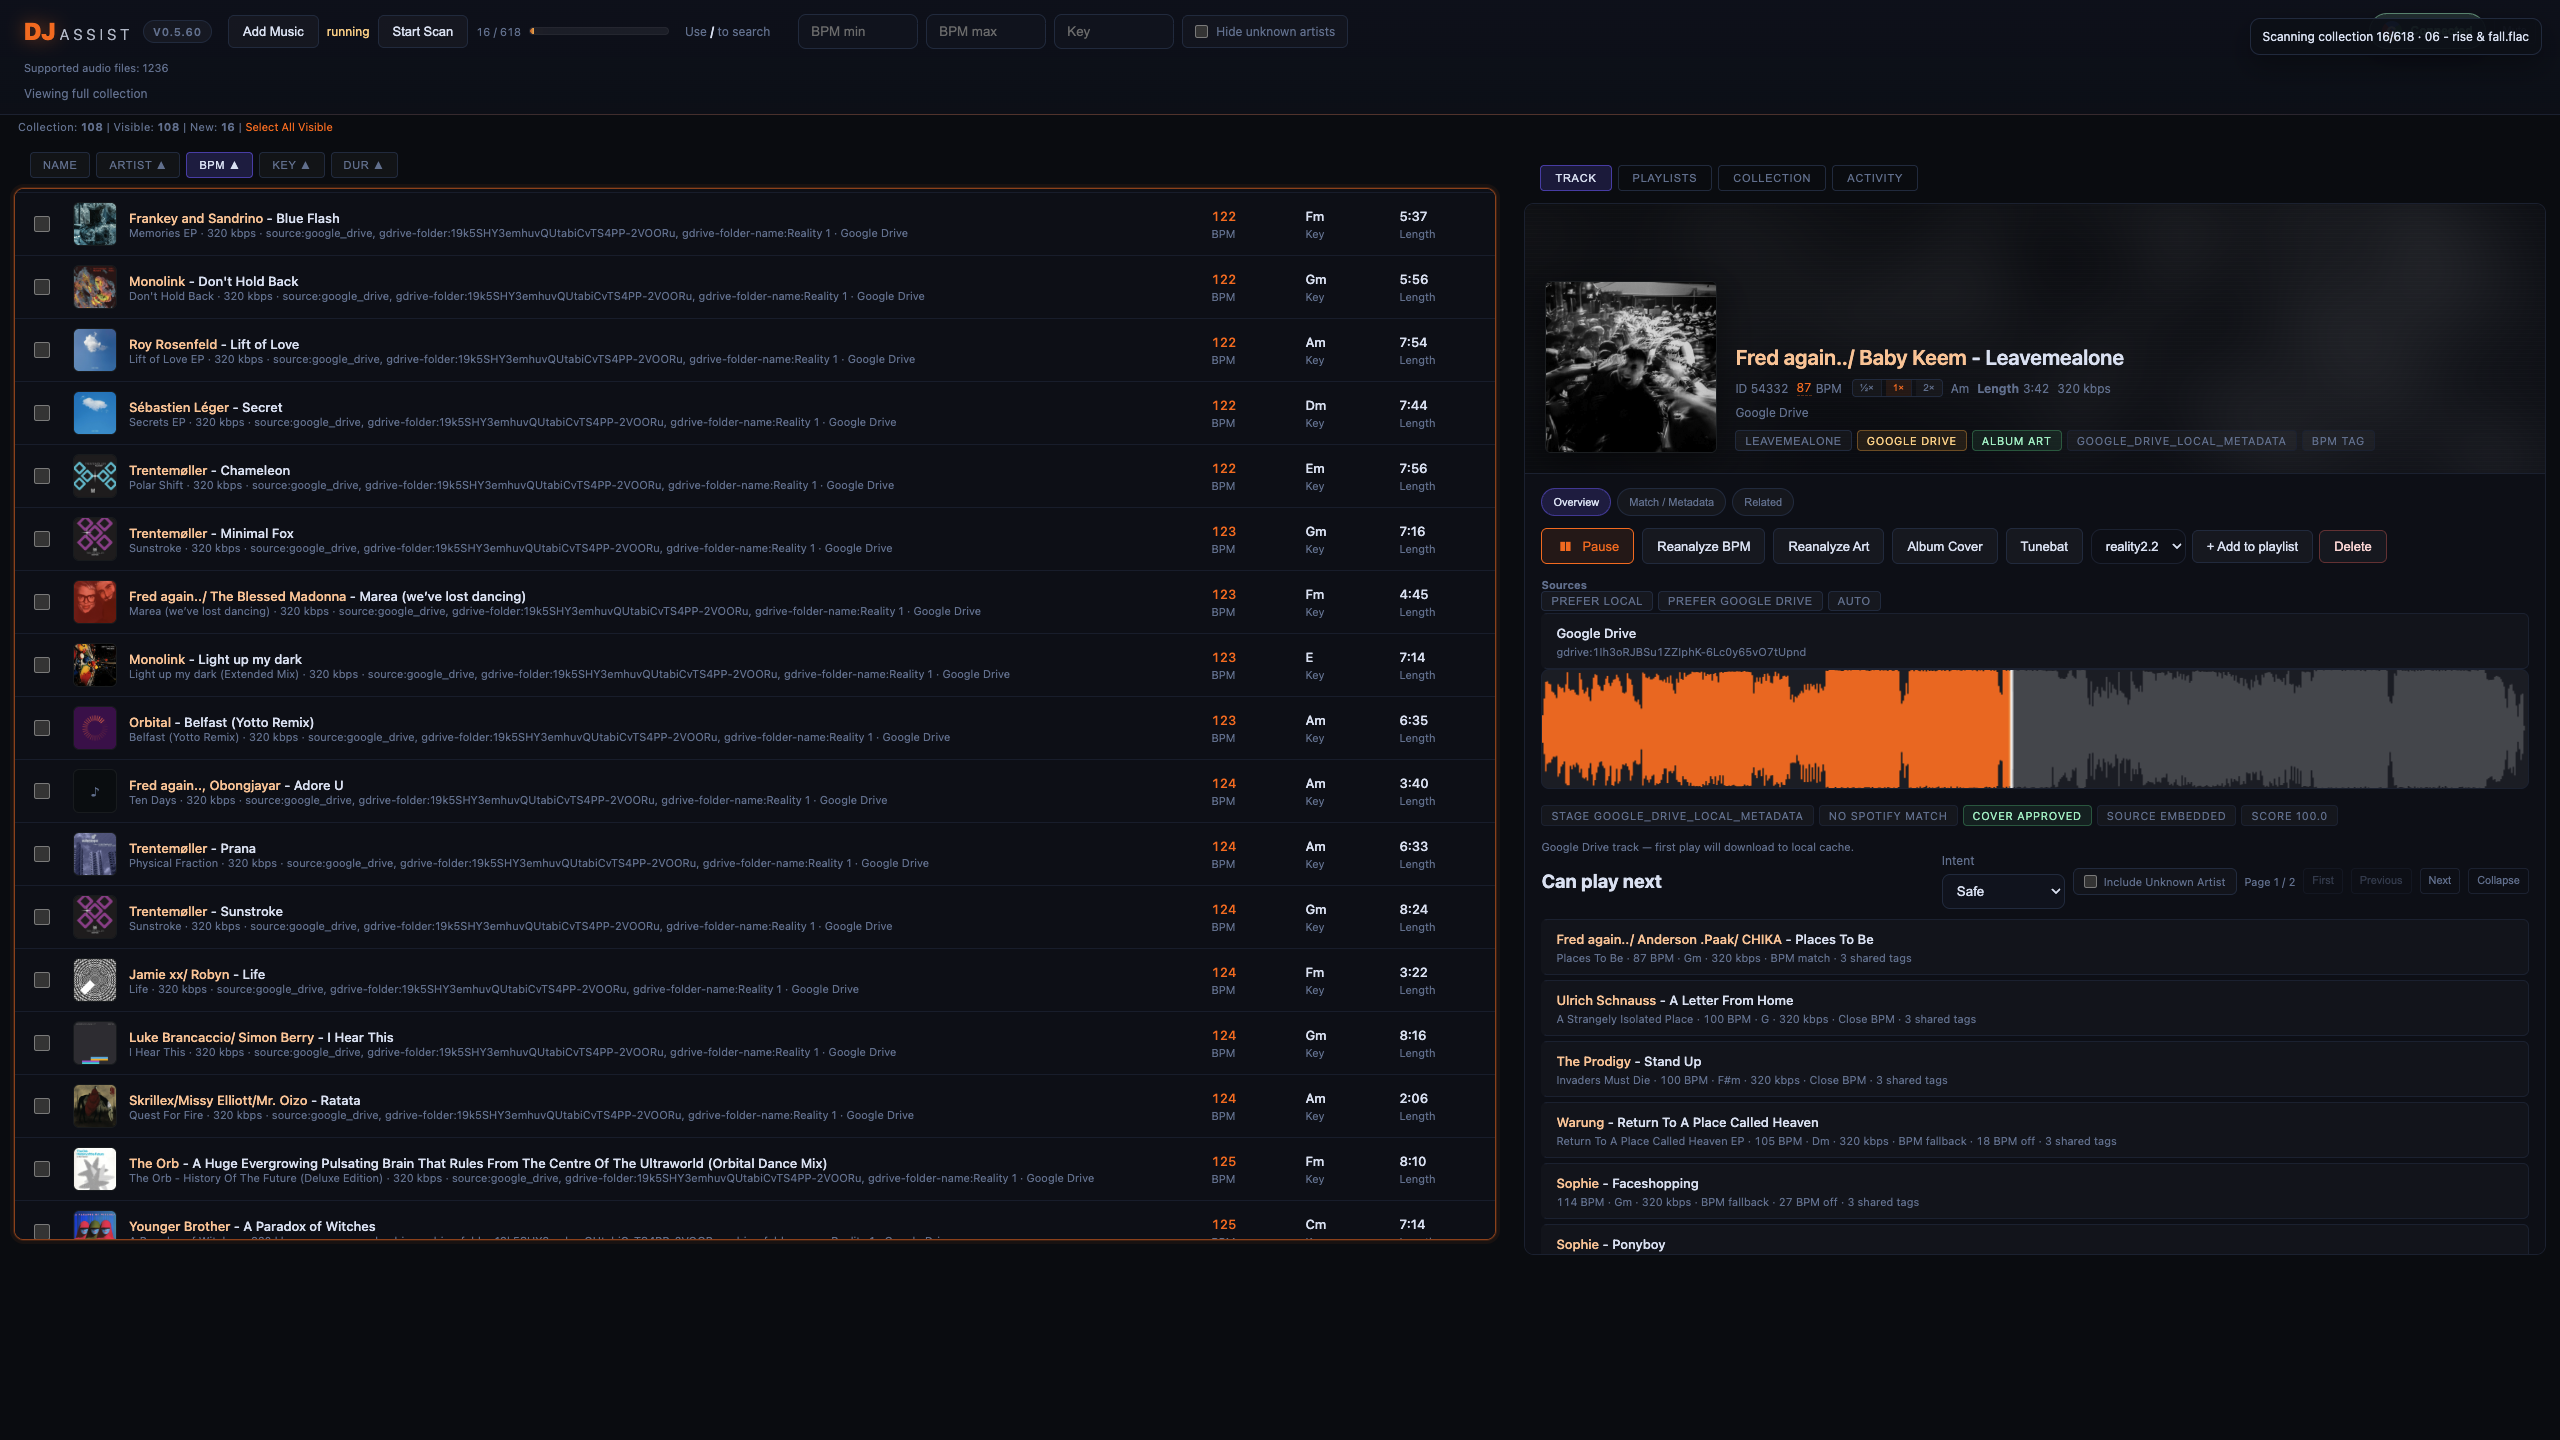Click the Trentemøller Prana album thumbnail
This screenshot has height=1440, width=2560.
pyautogui.click(x=95, y=854)
